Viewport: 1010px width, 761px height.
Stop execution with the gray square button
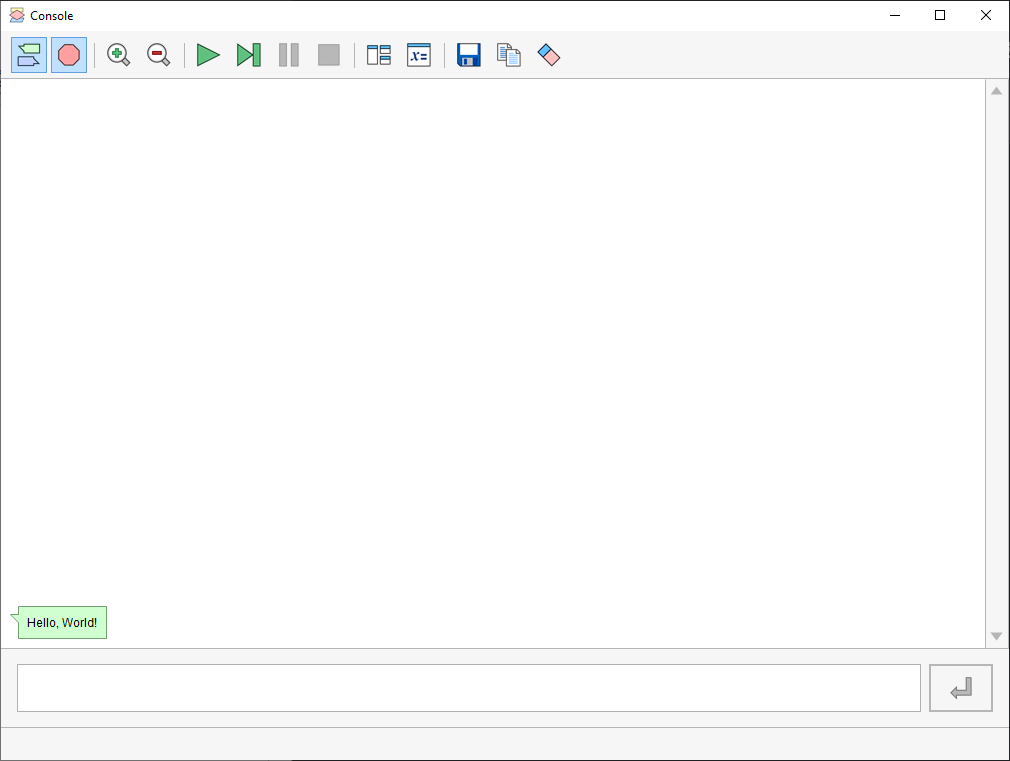tap(329, 55)
